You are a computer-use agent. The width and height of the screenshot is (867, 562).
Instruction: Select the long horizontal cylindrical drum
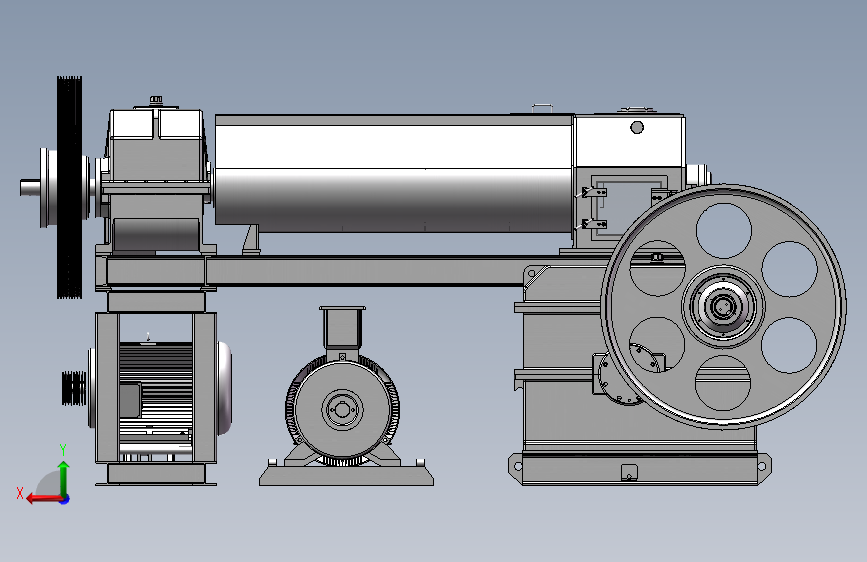tap(394, 173)
